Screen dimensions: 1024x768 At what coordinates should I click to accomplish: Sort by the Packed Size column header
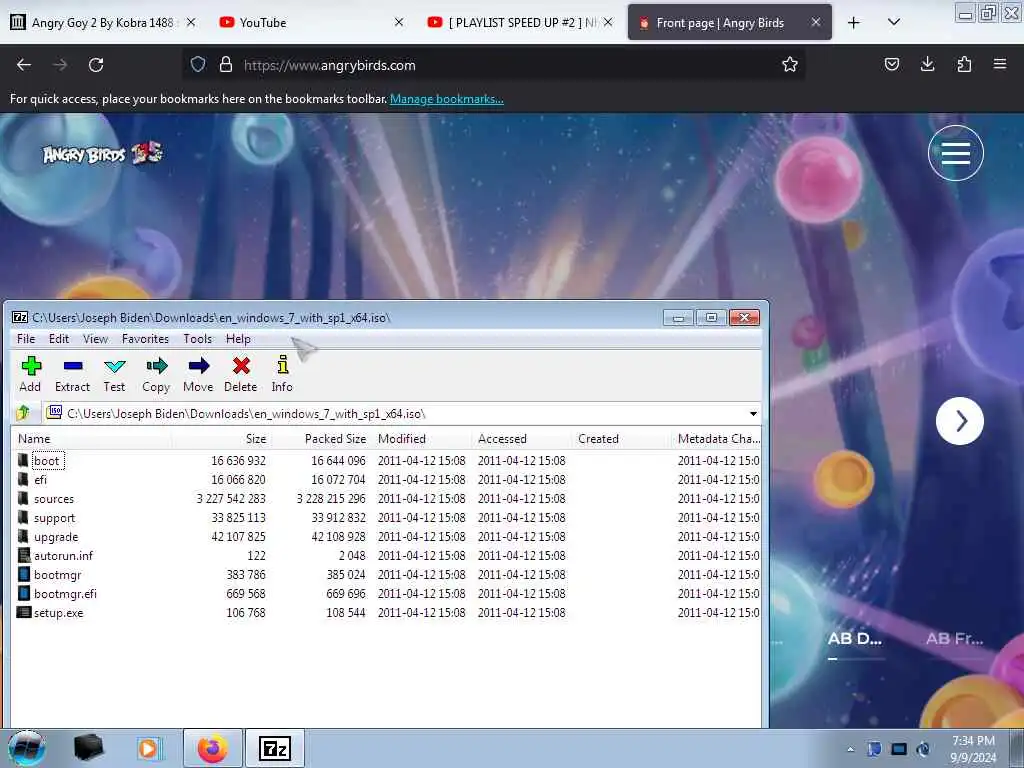pos(321,439)
